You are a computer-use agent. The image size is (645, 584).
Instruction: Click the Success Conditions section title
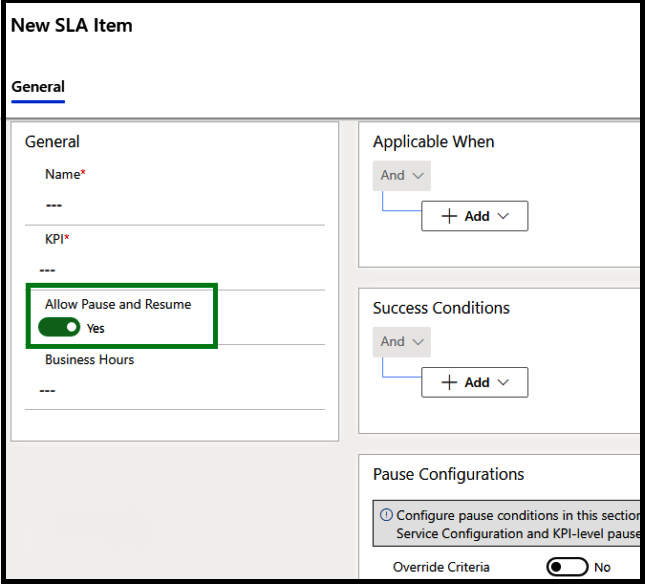[441, 308]
